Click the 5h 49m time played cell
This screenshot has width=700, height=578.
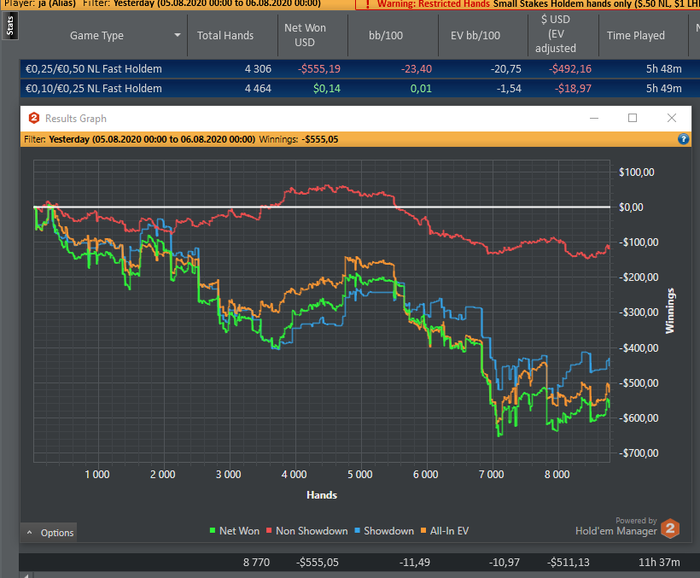664,88
